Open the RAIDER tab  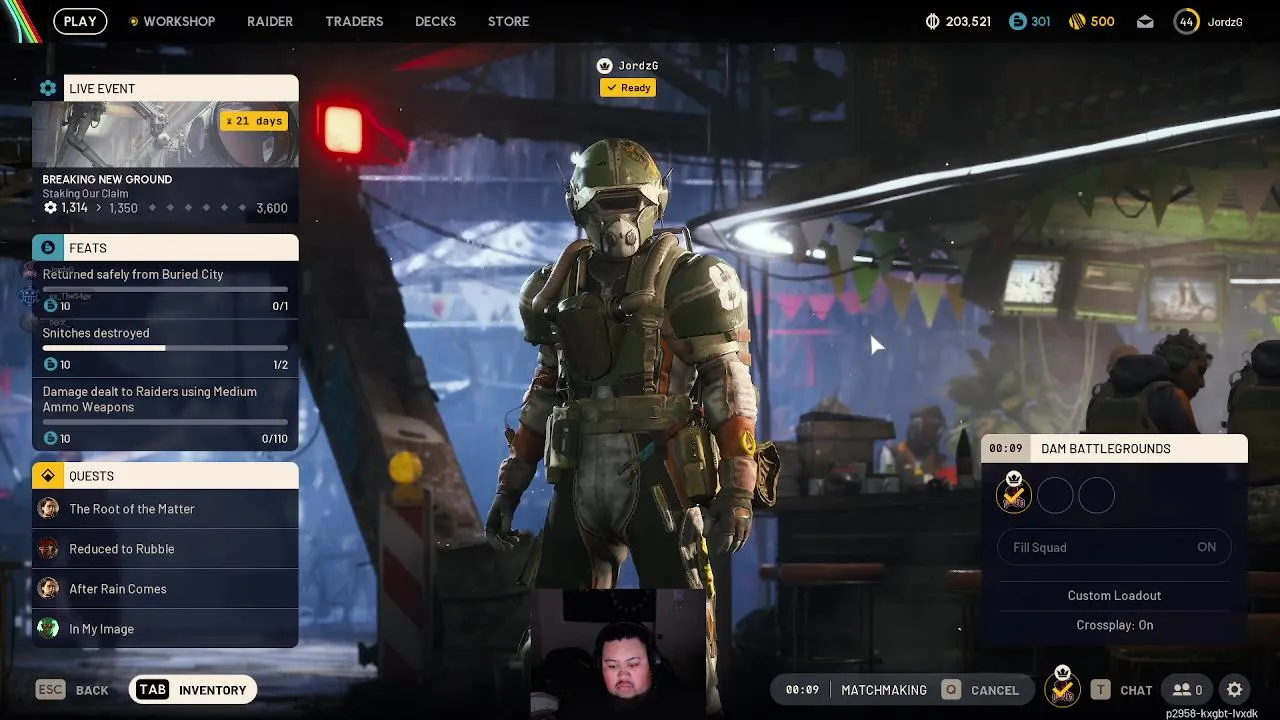(x=270, y=21)
